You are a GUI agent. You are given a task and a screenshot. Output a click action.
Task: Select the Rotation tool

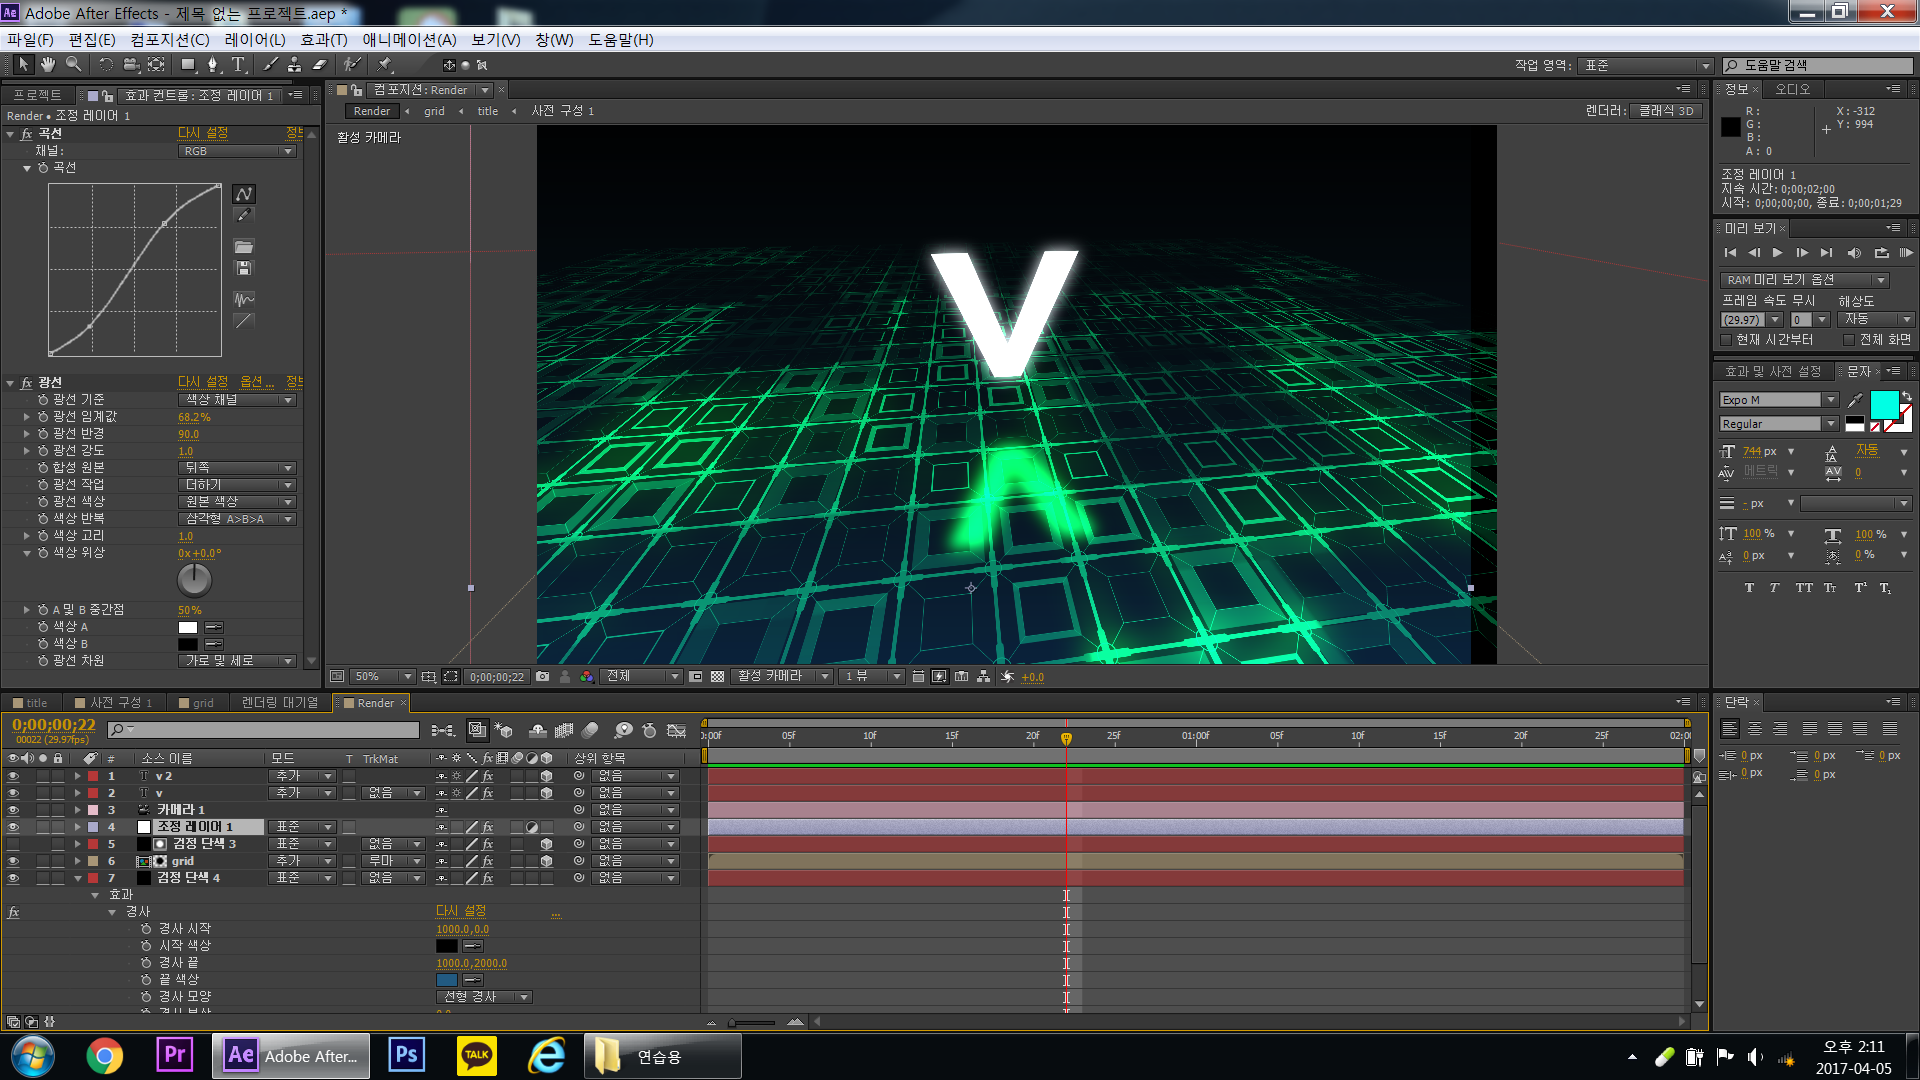pos(105,64)
